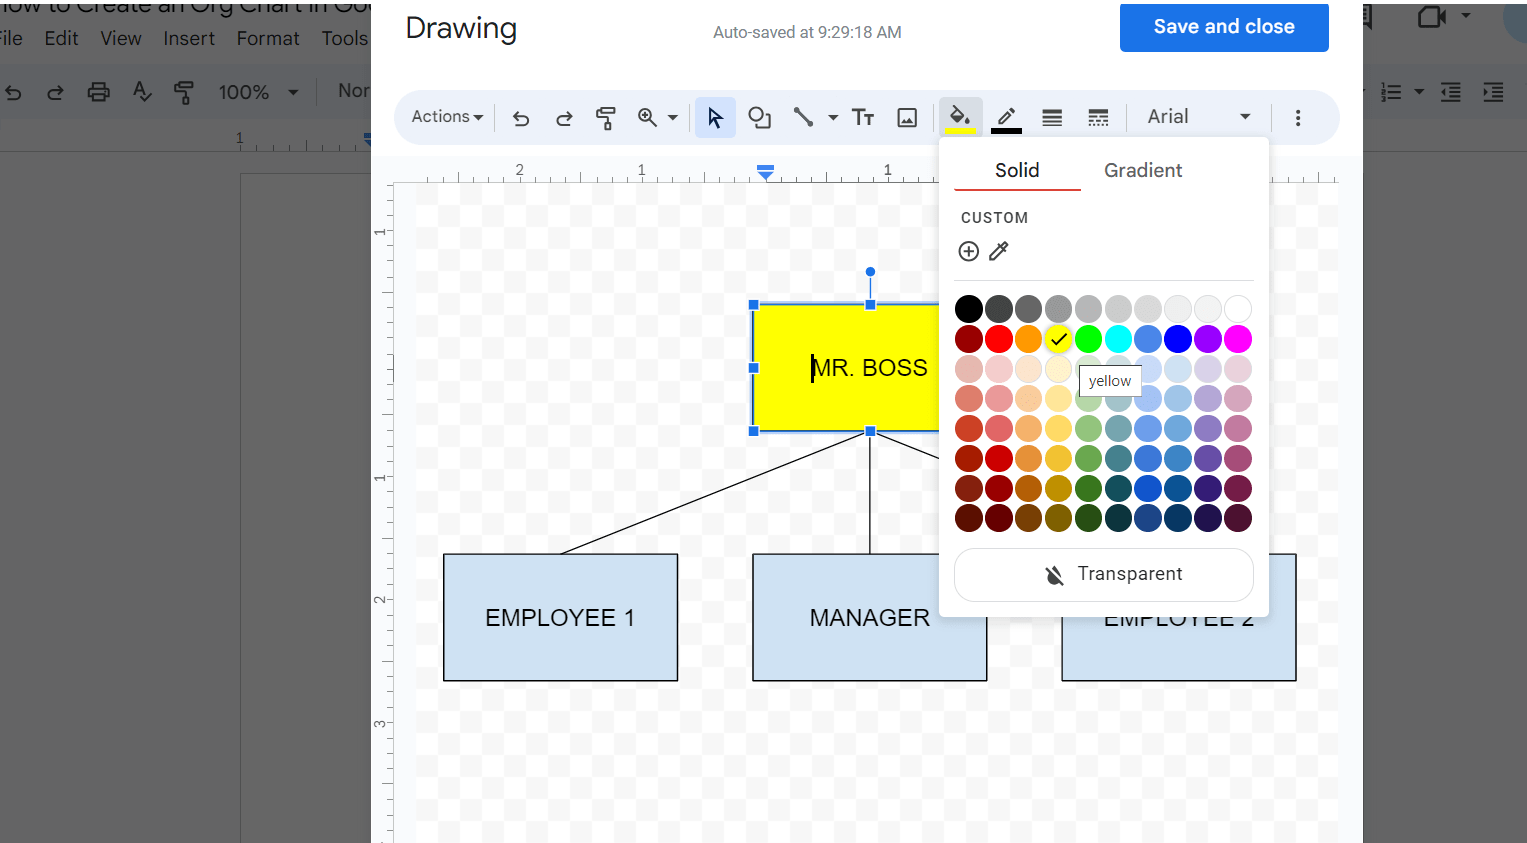Select the arrow selection tool

pos(715,117)
